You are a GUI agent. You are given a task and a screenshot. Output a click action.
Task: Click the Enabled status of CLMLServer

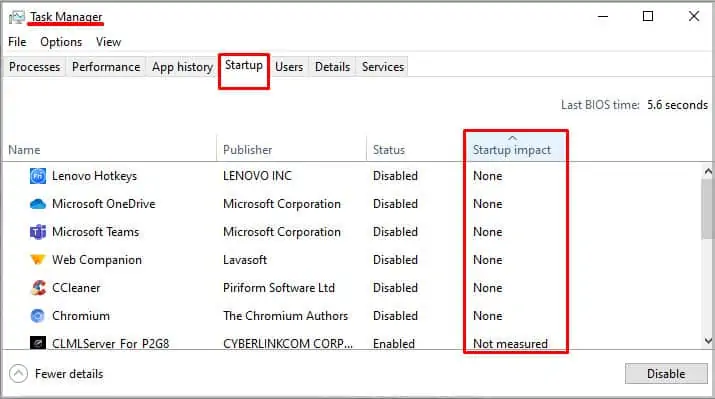pos(394,343)
